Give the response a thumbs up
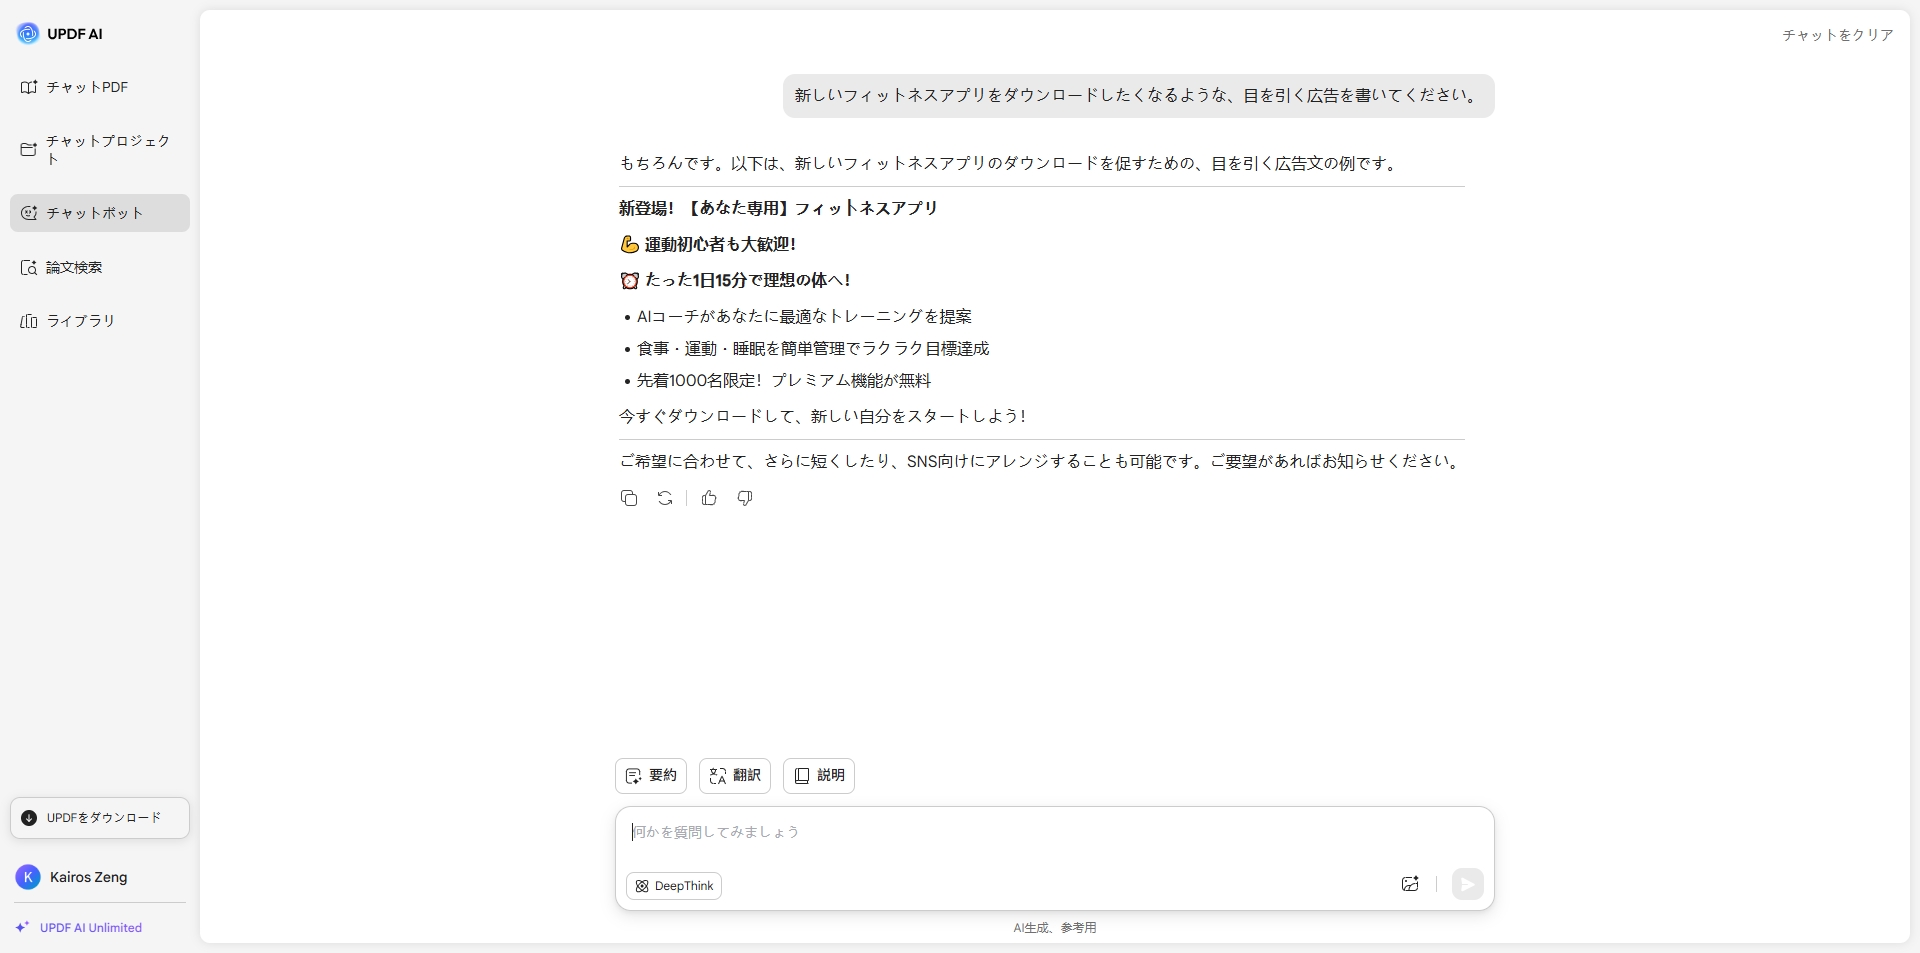The height and width of the screenshot is (953, 1920). point(709,498)
